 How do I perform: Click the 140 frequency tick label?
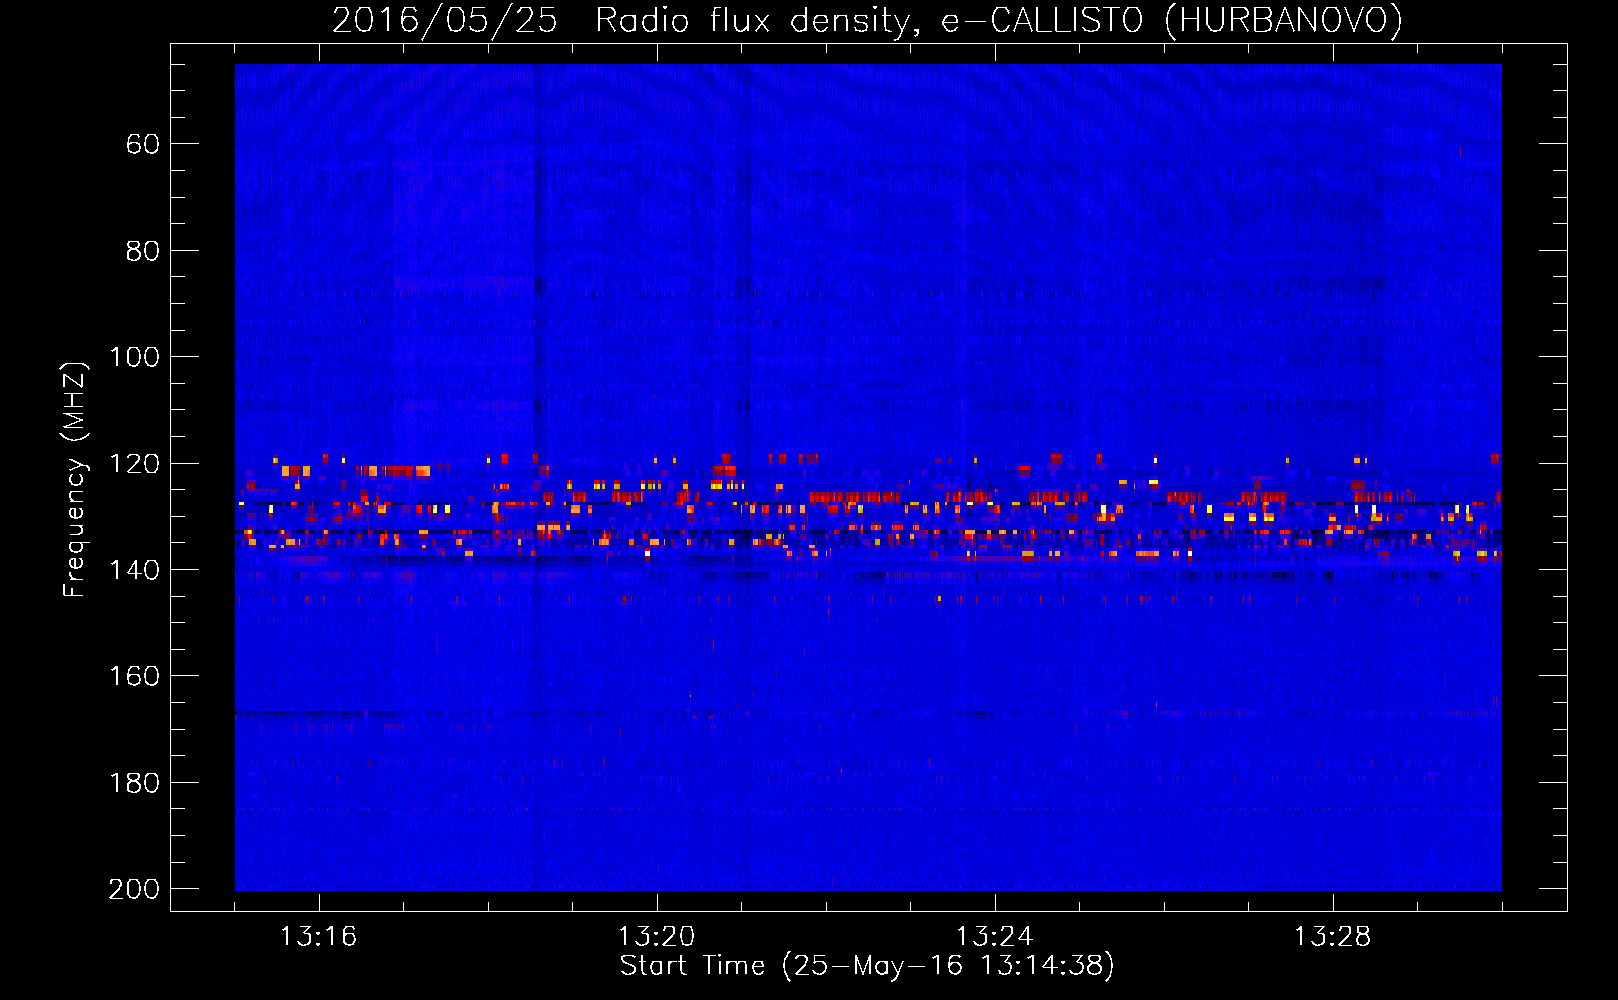click(x=134, y=570)
